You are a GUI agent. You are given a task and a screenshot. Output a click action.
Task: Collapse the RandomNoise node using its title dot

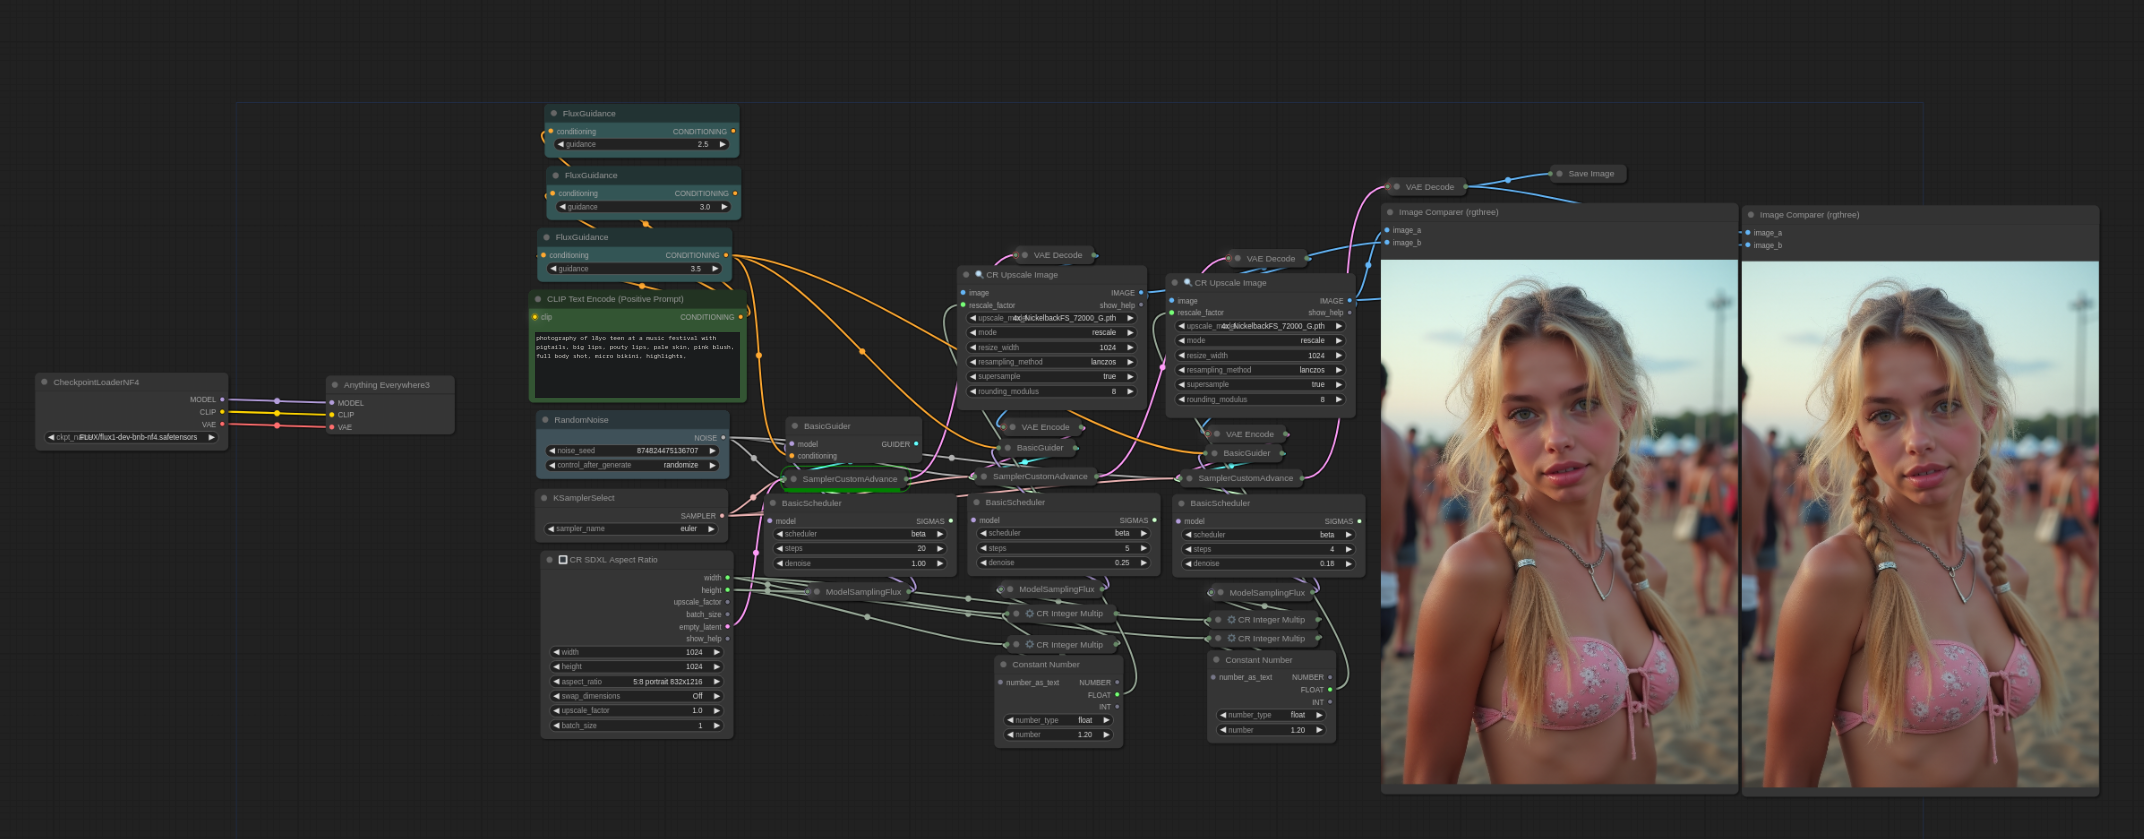click(x=545, y=420)
